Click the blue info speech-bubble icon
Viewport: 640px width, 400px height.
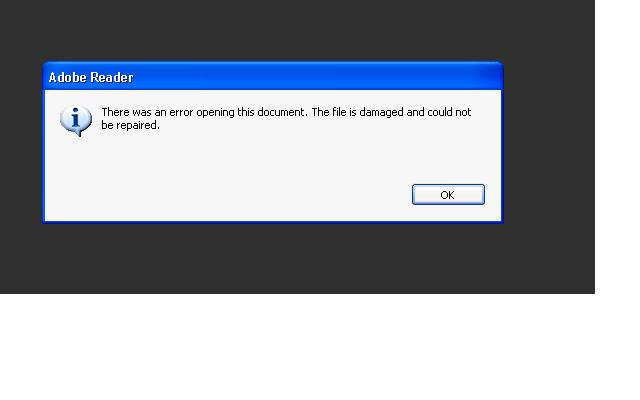tap(76, 120)
